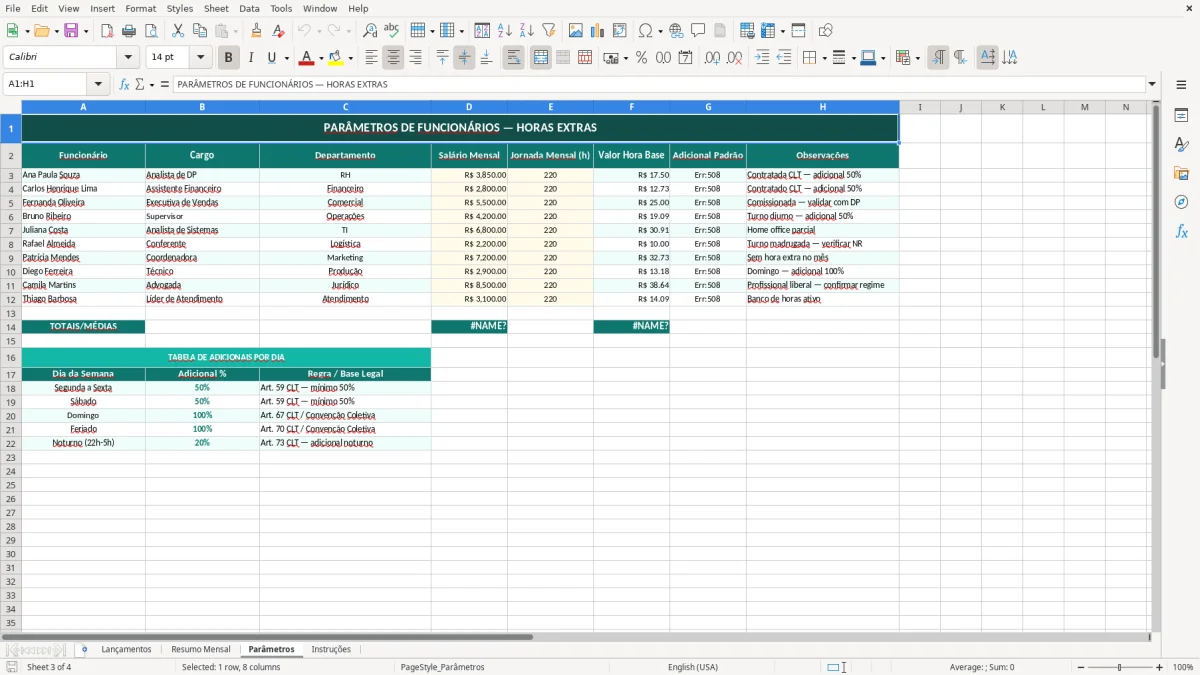Select column header D
The height and width of the screenshot is (675, 1200).
click(x=469, y=107)
